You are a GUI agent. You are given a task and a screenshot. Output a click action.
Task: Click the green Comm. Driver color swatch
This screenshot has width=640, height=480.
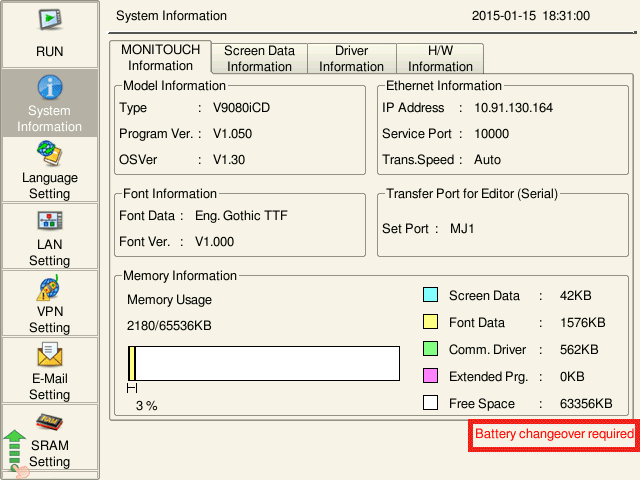pos(430,349)
